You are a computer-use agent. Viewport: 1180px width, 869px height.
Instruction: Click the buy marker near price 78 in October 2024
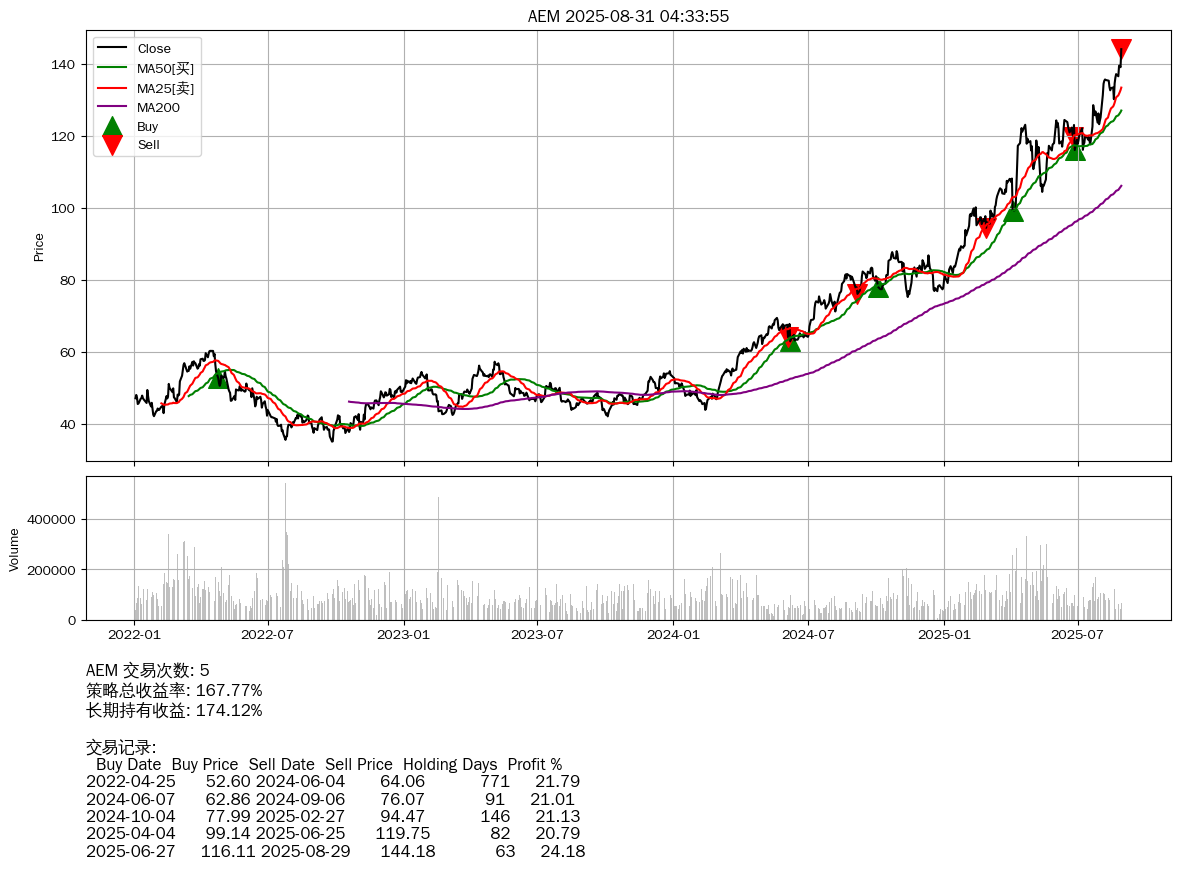pos(878,287)
